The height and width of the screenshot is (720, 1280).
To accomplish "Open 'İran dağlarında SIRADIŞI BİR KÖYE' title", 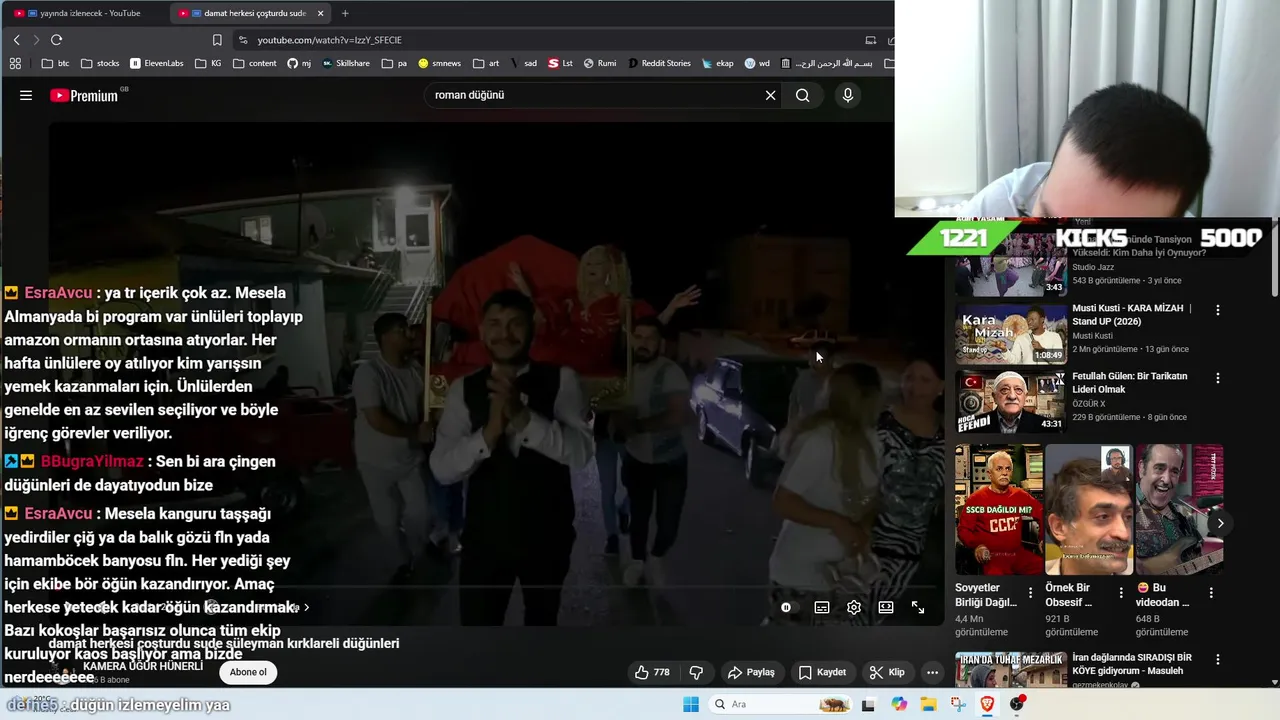I will pos(1133,664).
